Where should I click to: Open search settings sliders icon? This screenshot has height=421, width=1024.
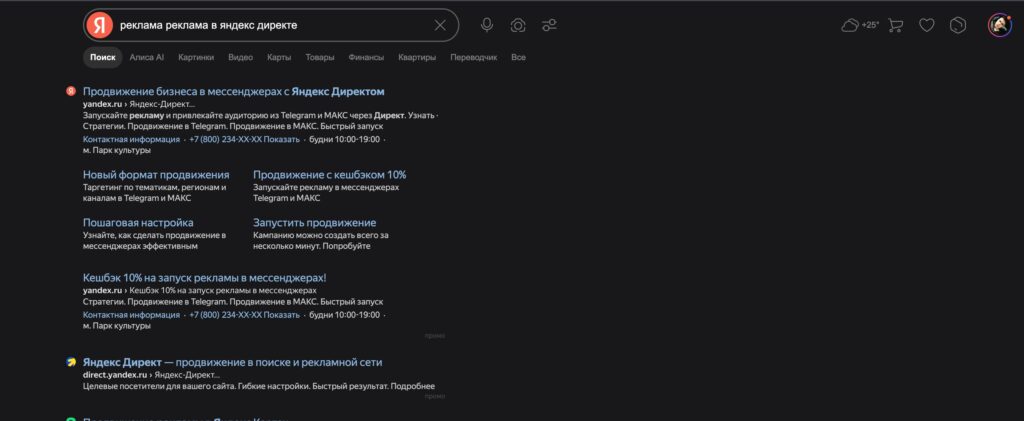pos(549,25)
